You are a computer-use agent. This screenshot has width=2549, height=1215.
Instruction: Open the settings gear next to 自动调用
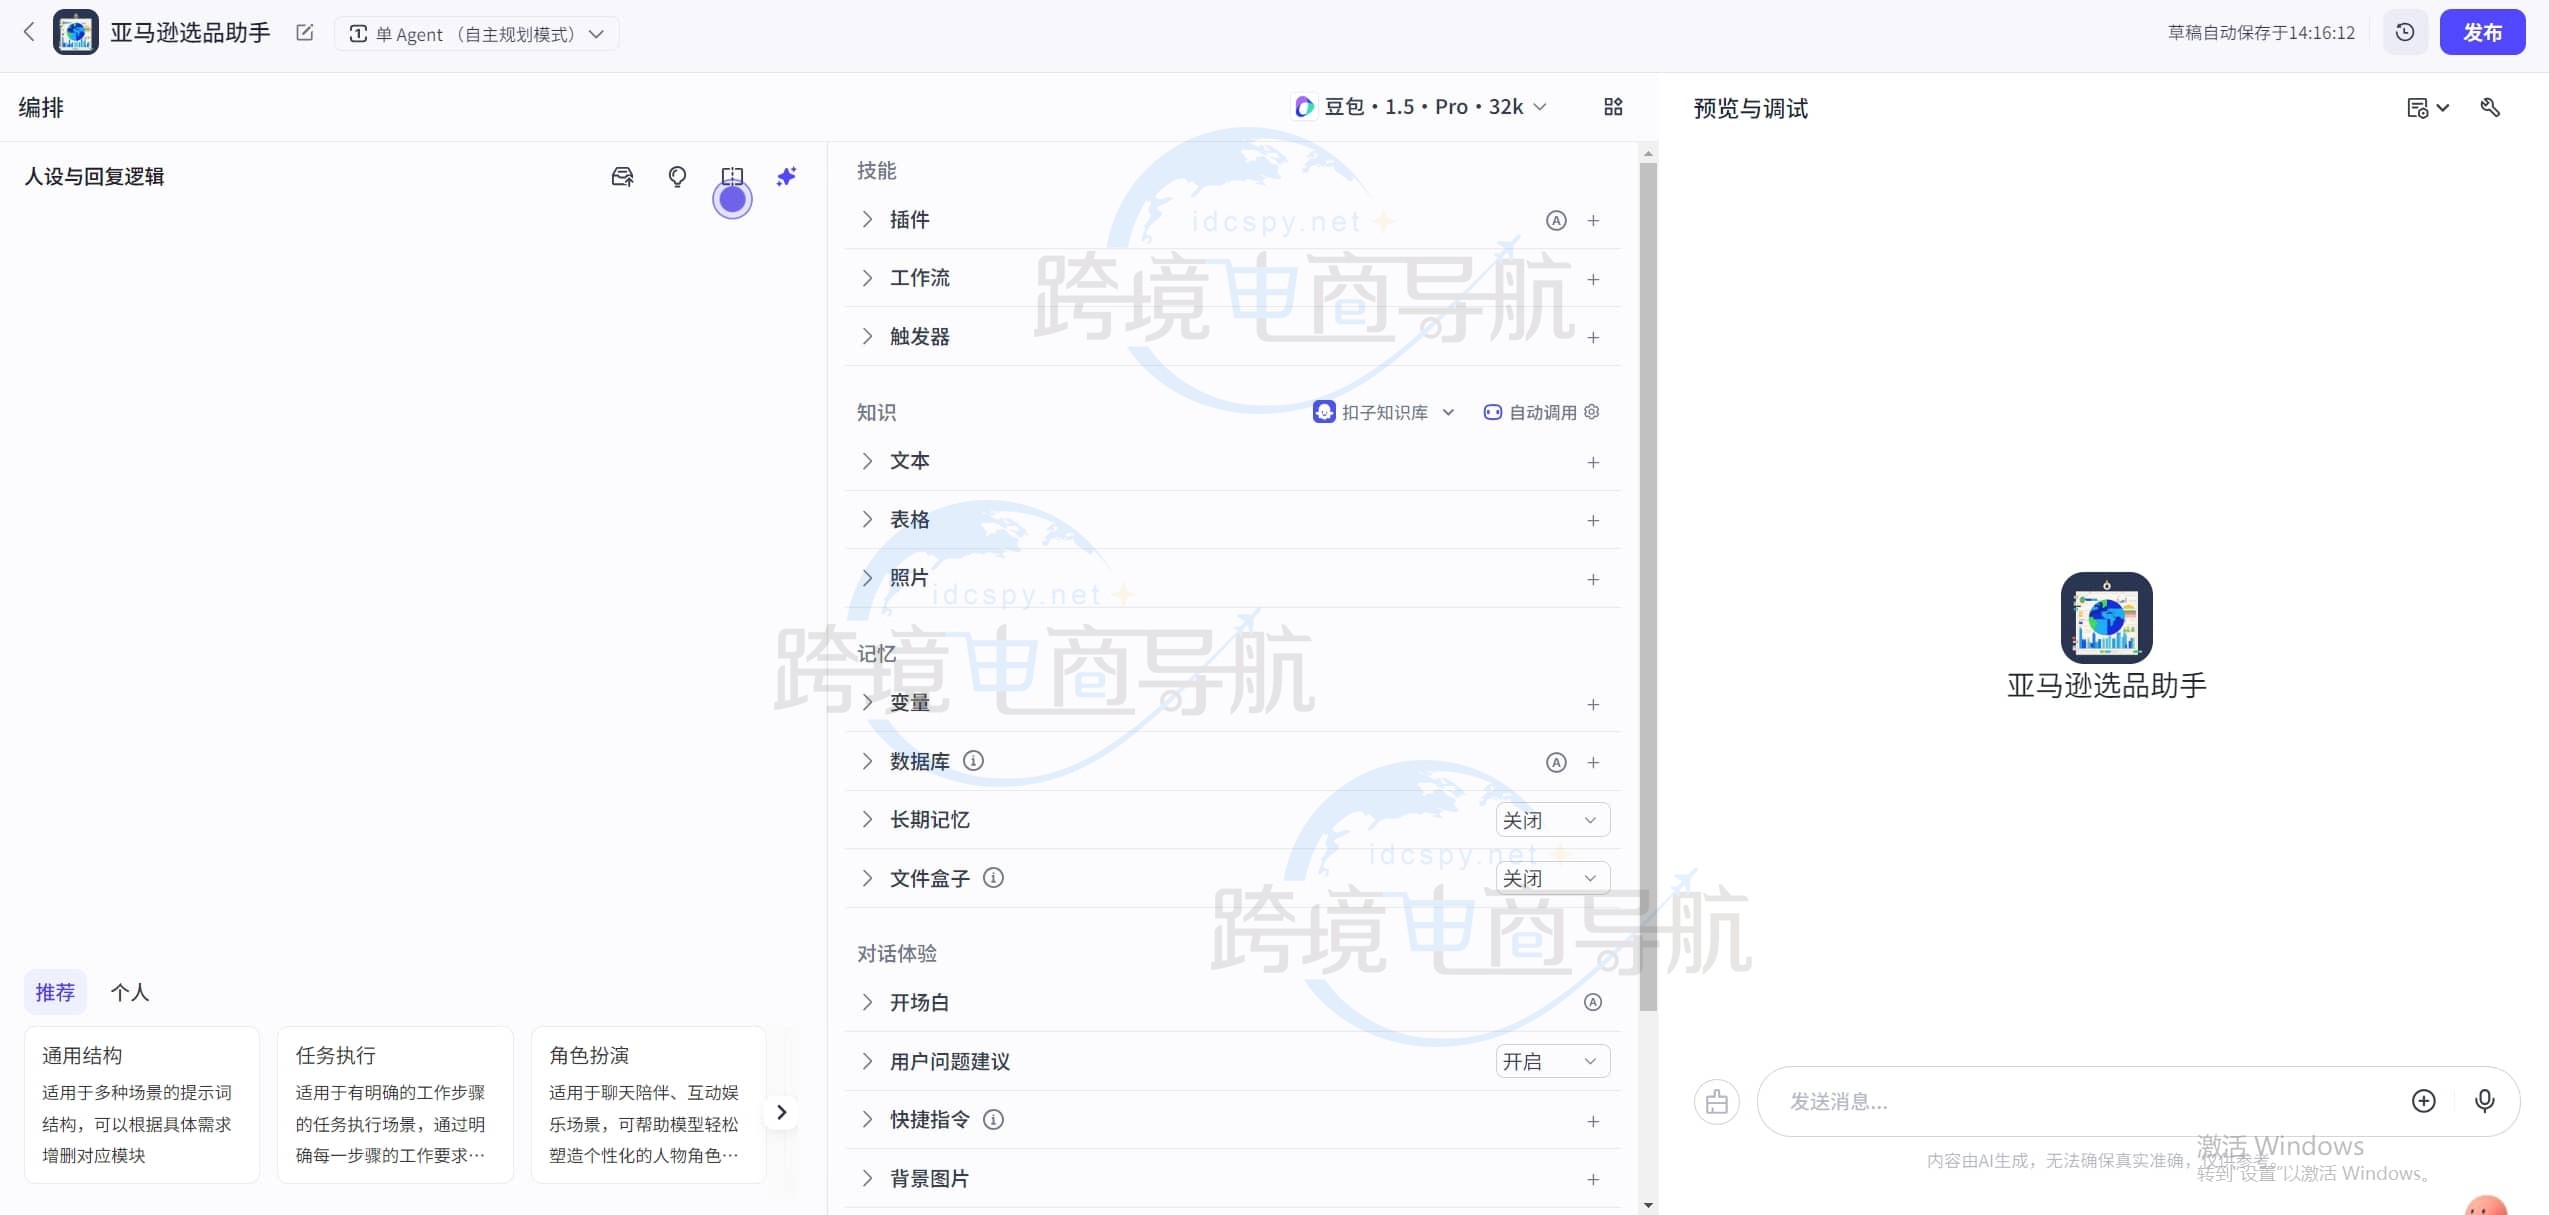coord(1591,411)
